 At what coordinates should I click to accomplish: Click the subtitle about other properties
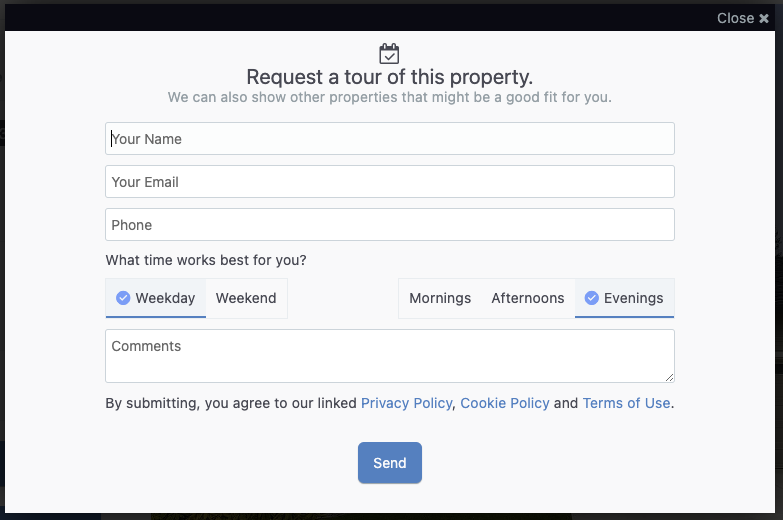coord(390,97)
